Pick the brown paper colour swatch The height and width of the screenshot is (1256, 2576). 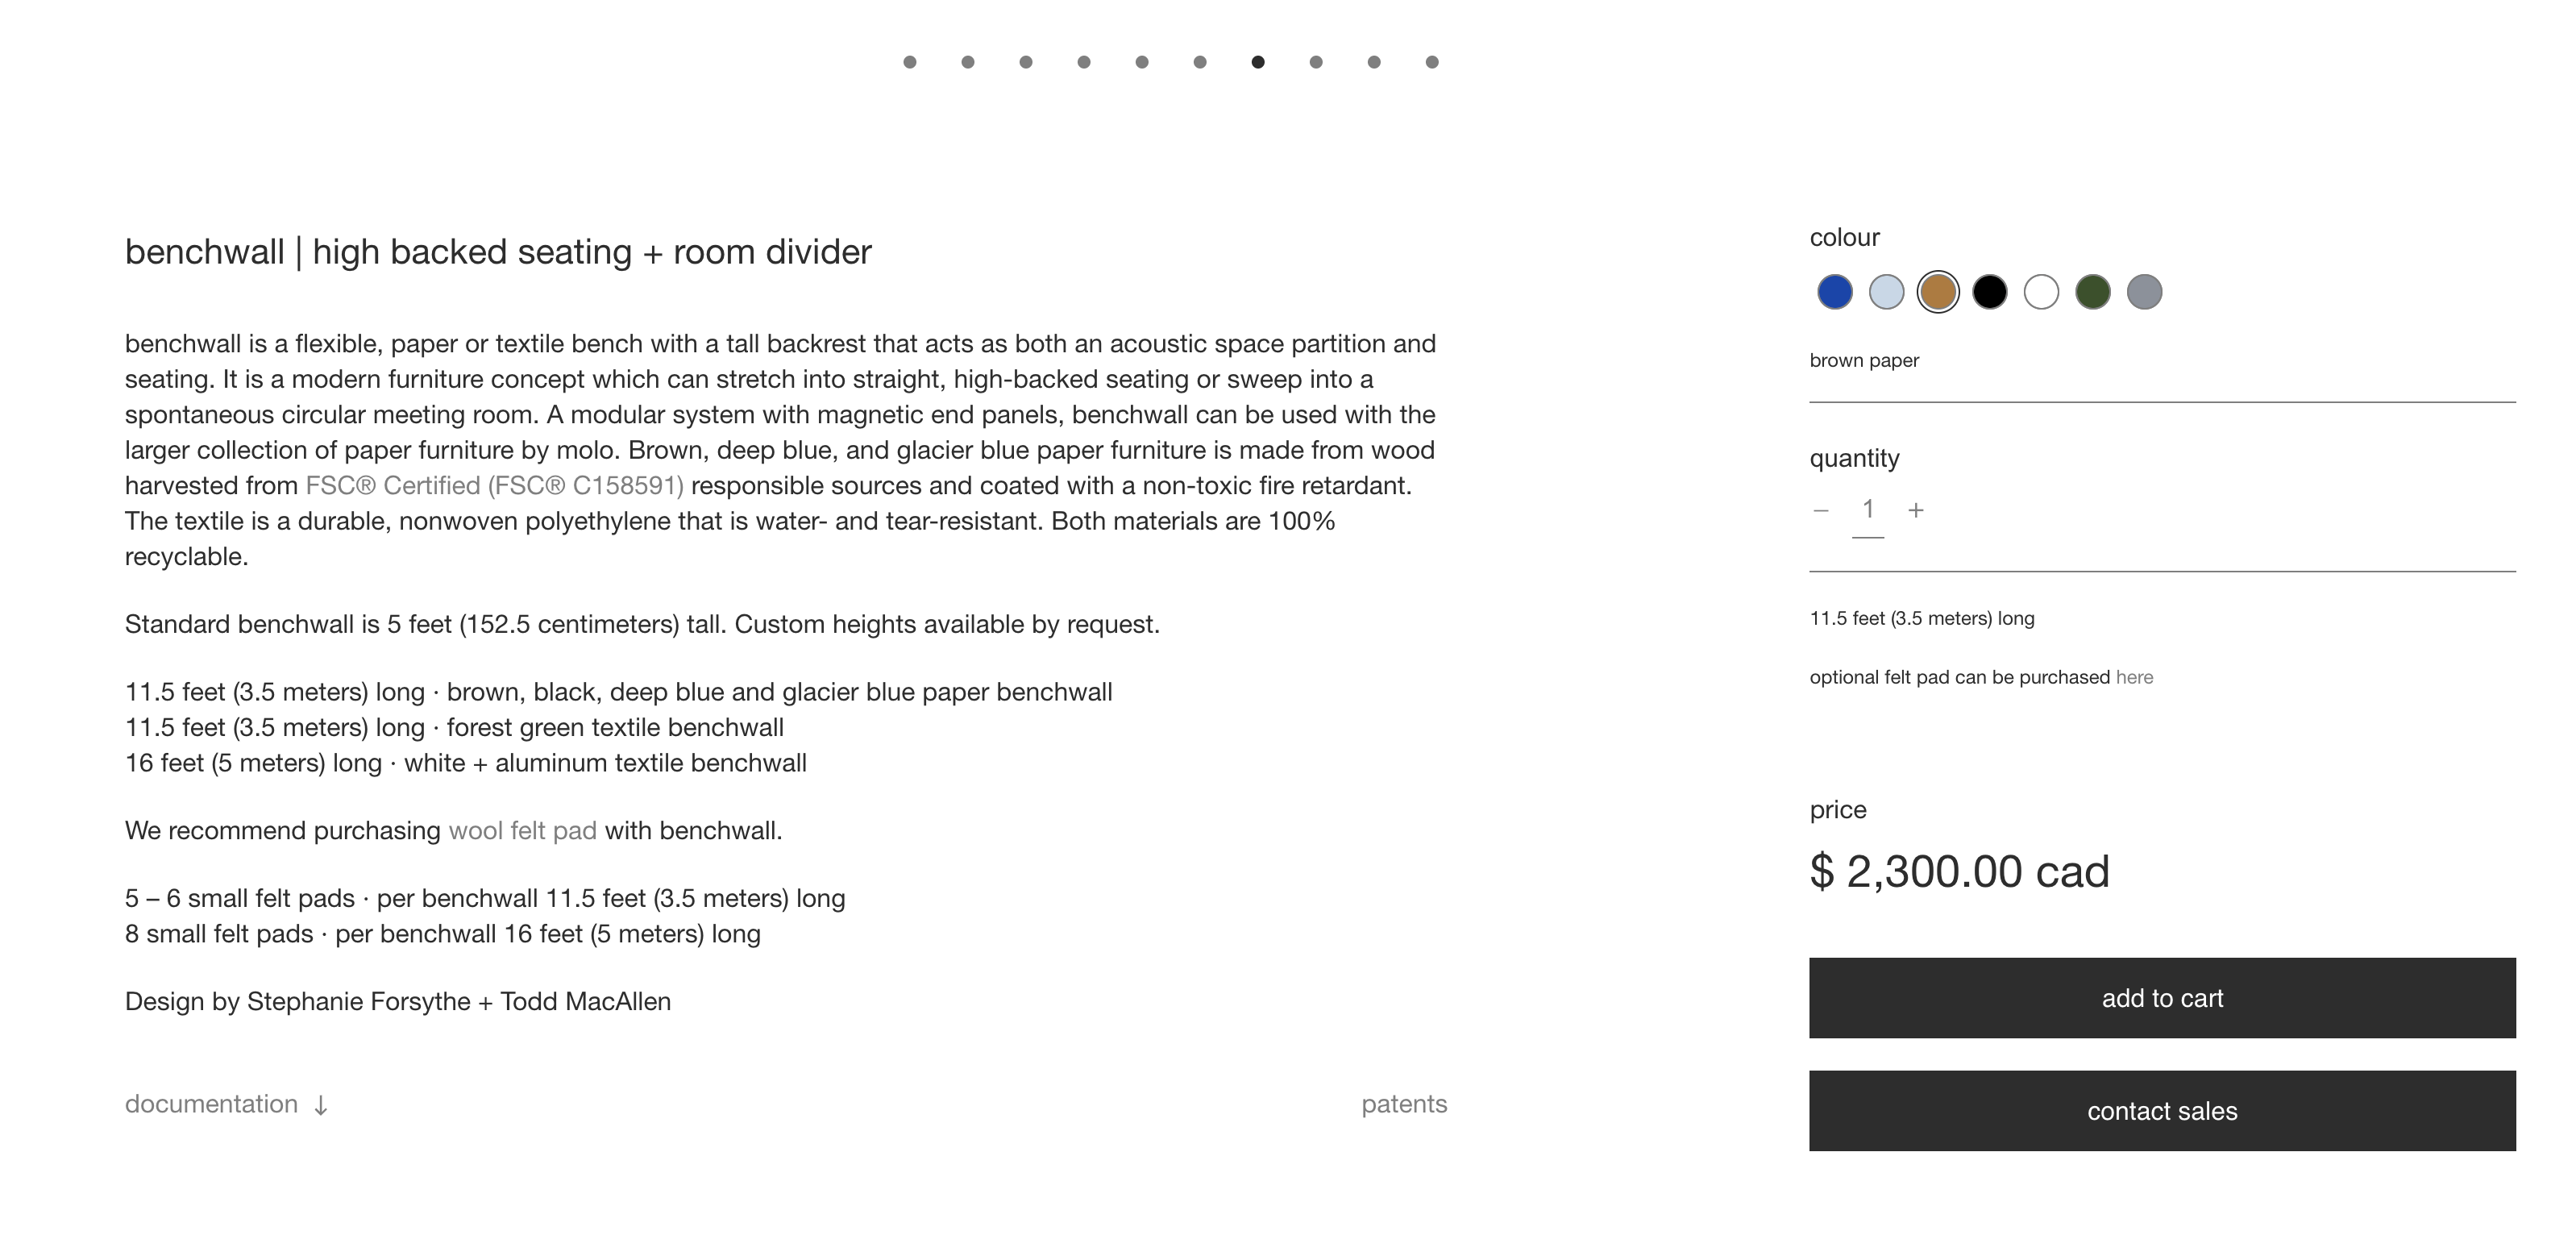[1938, 292]
